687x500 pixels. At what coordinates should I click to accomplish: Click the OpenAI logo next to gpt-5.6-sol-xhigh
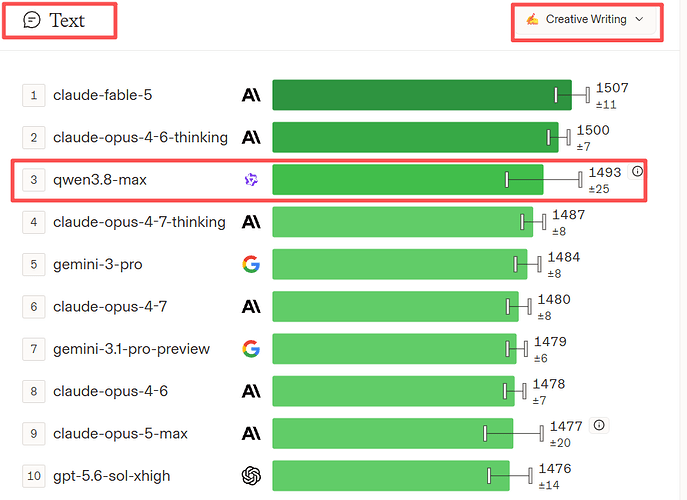tap(251, 476)
